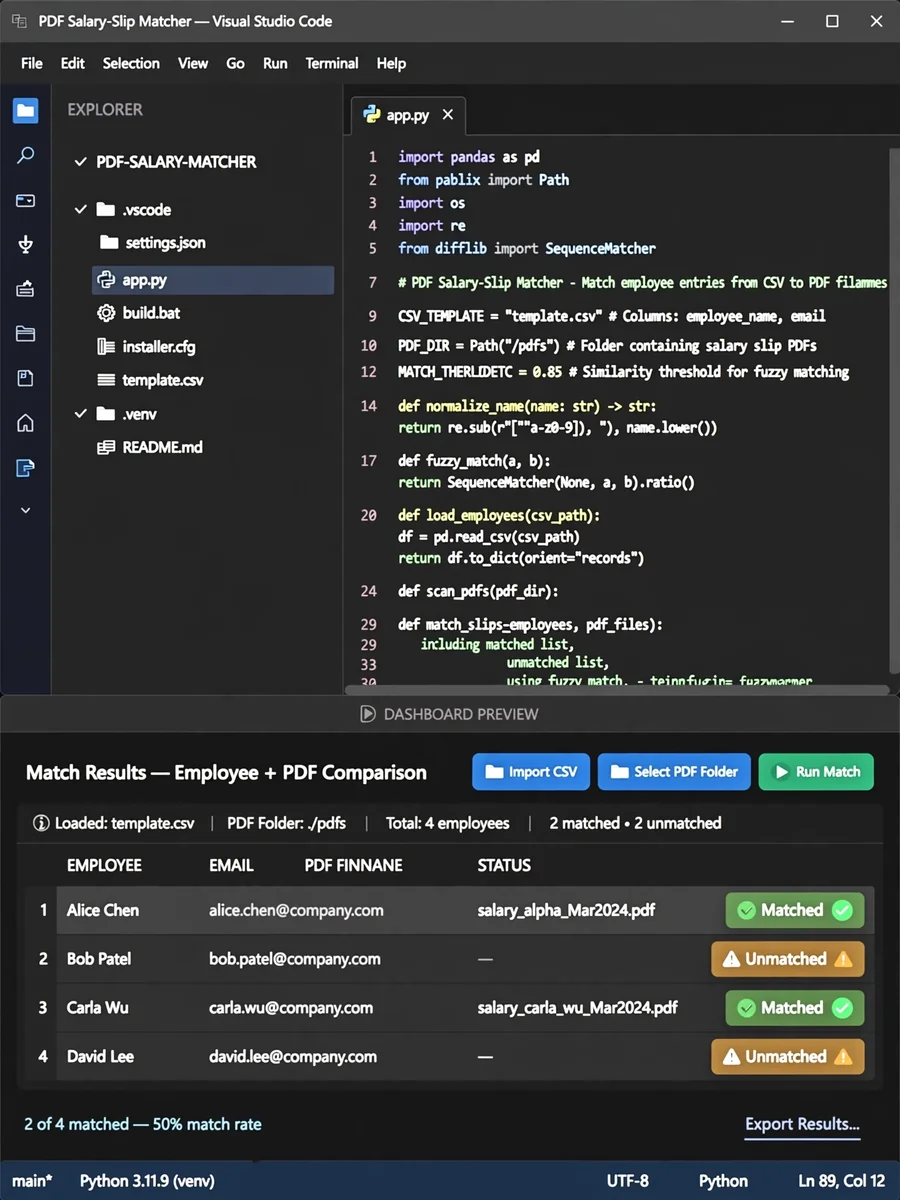Click Unmatched status badge for David Lee

pos(788,1057)
